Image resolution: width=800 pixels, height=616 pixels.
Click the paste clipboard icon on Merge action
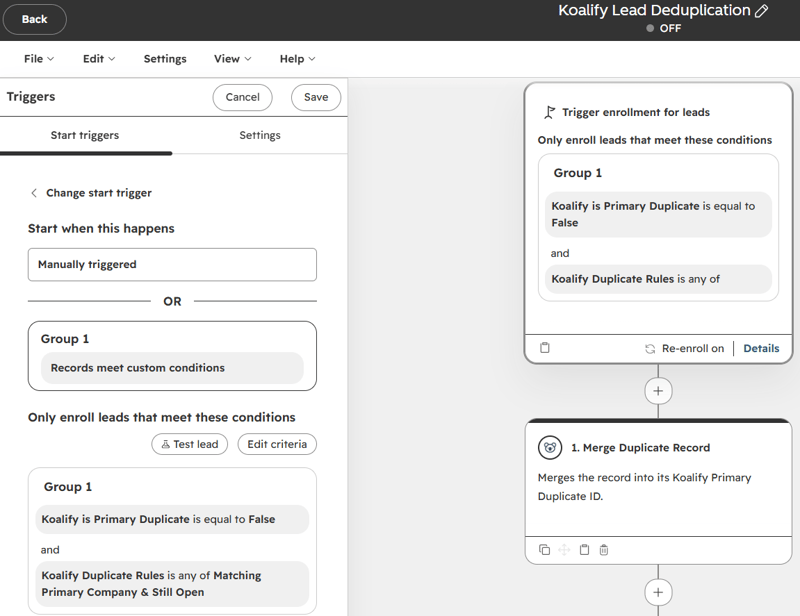click(x=584, y=550)
